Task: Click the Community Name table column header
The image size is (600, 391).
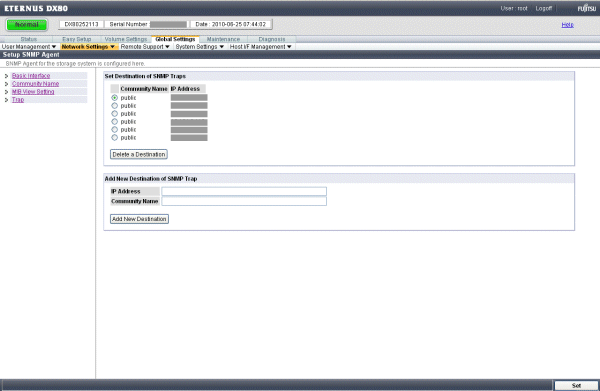Action: point(144,89)
